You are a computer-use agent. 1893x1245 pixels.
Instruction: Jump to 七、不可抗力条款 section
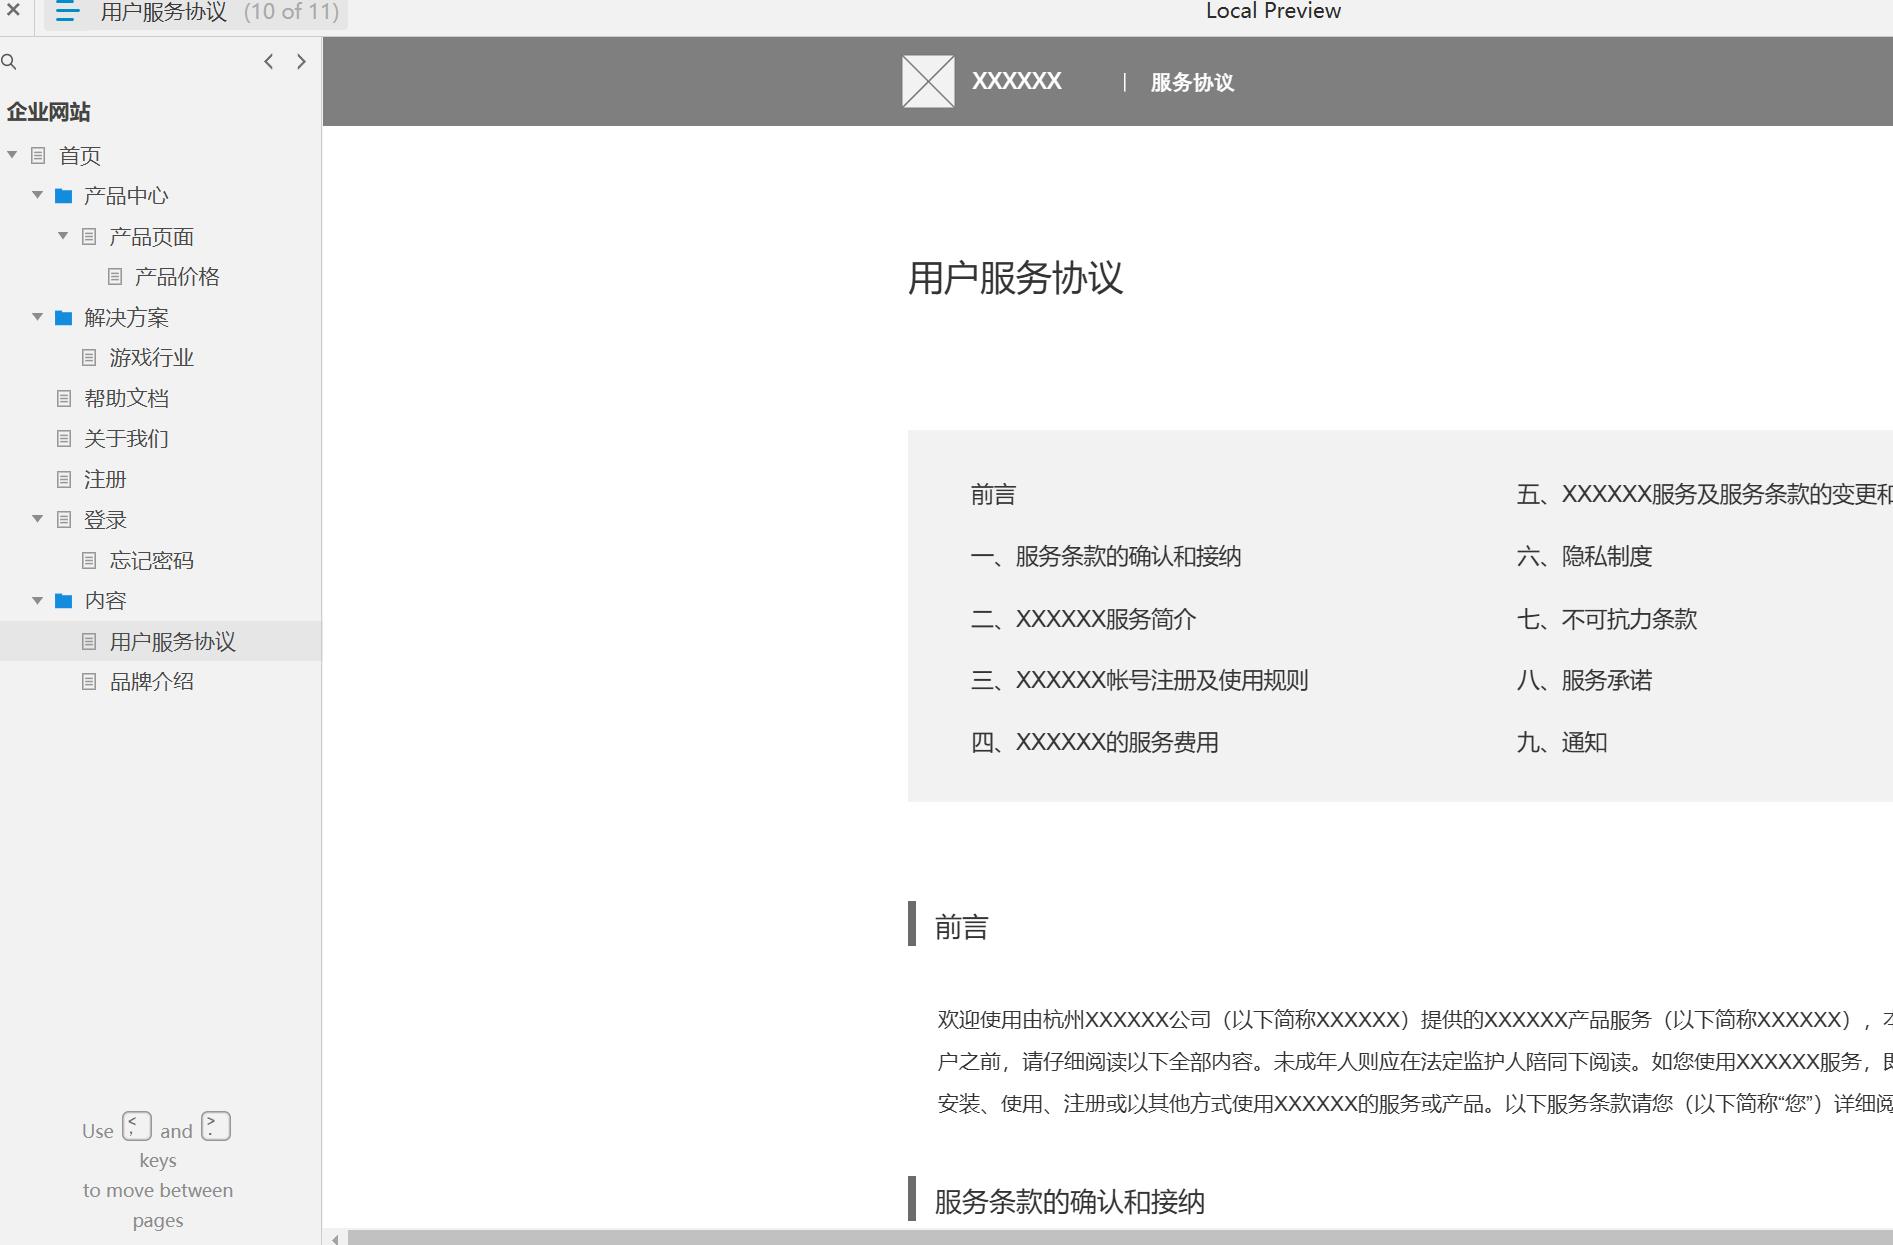coord(1607,619)
